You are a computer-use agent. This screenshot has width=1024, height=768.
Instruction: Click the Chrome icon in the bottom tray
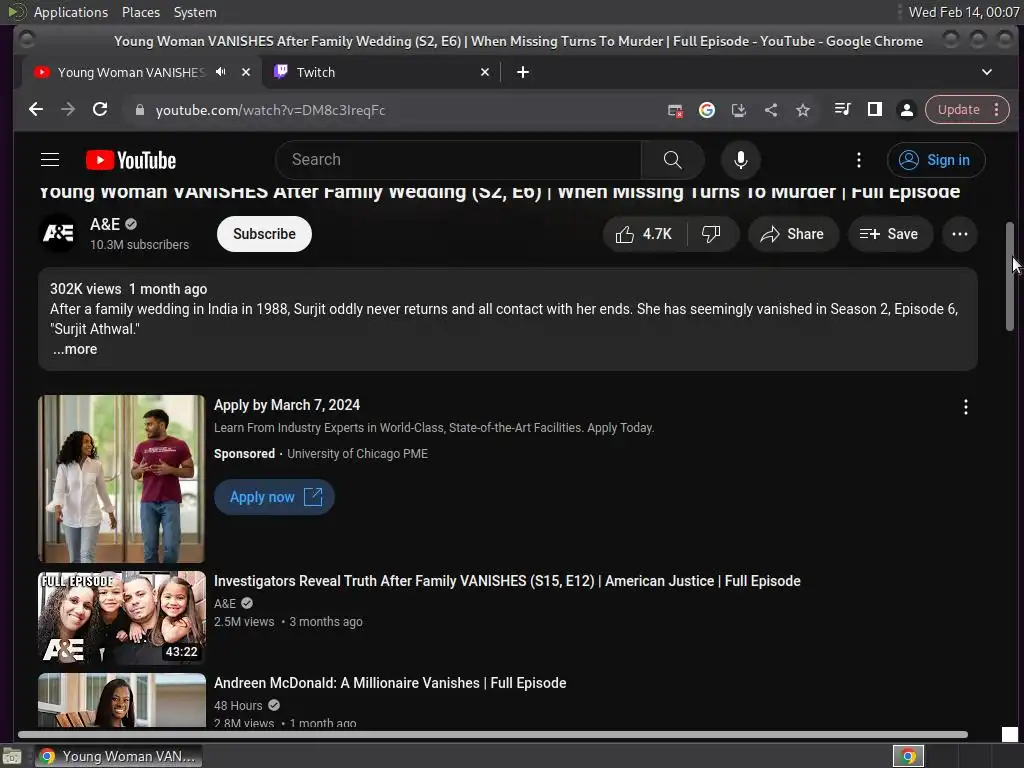(x=908, y=756)
